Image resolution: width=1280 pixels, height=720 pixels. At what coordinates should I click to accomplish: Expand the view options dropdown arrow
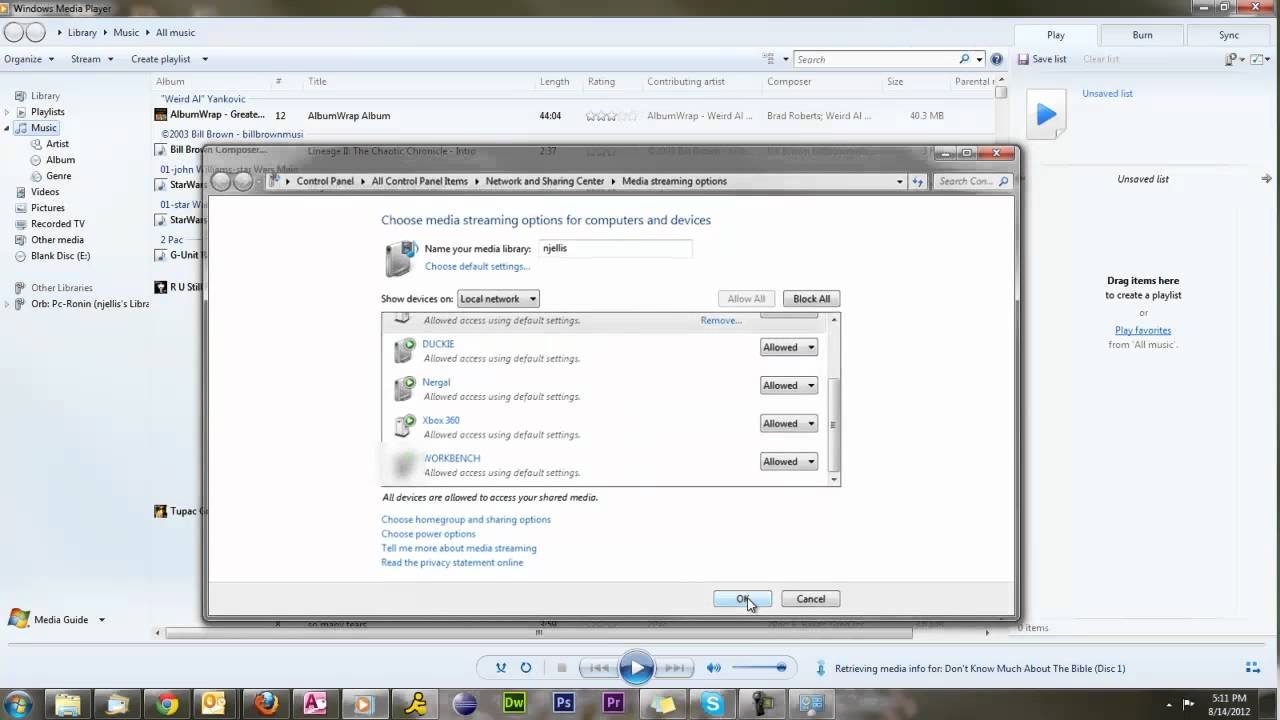[785, 59]
